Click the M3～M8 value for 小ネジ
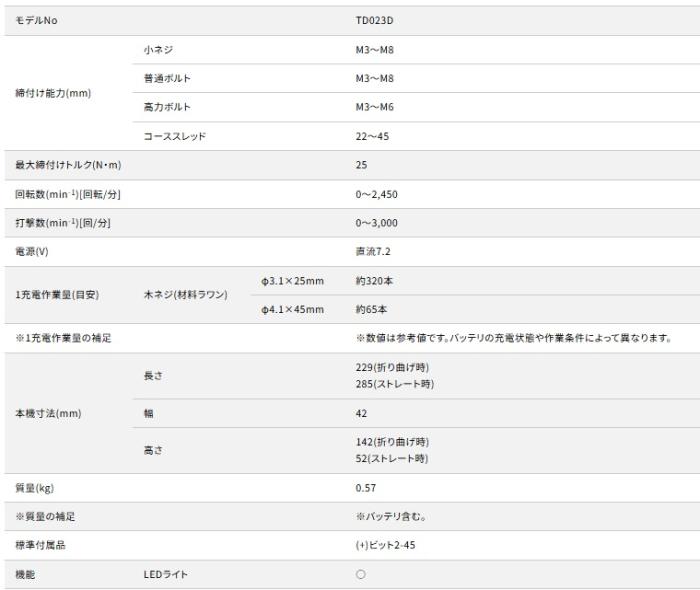The height and width of the screenshot is (590, 700). pyautogui.click(x=375, y=50)
